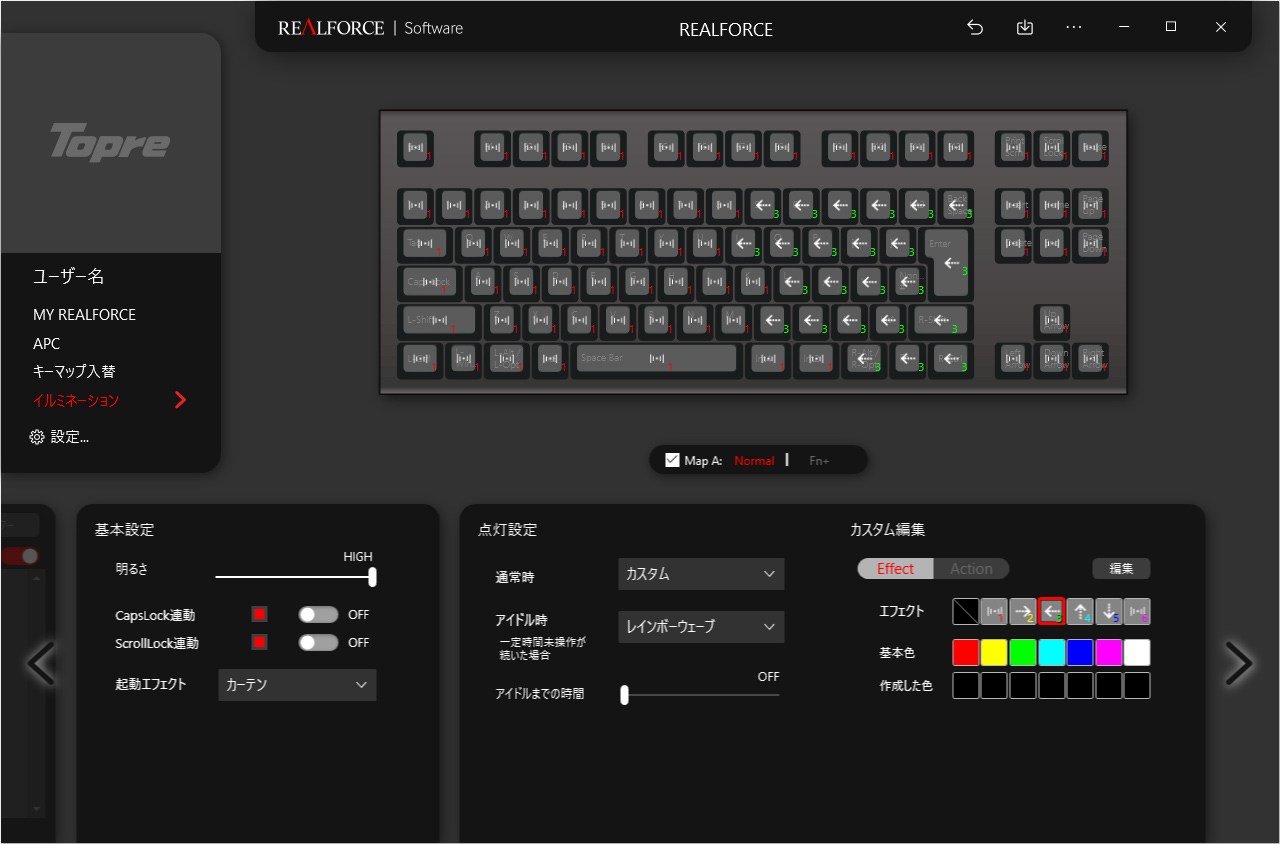Click the Page Up key on keyboard
This screenshot has height=844, width=1280.
[1090, 205]
